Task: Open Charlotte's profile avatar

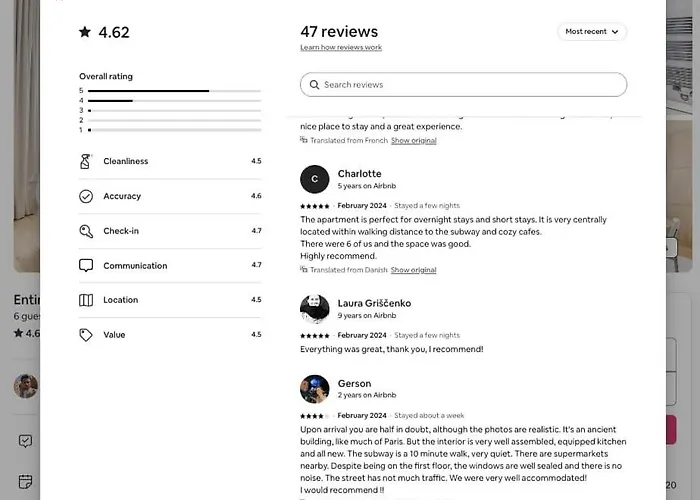Action: (x=314, y=179)
